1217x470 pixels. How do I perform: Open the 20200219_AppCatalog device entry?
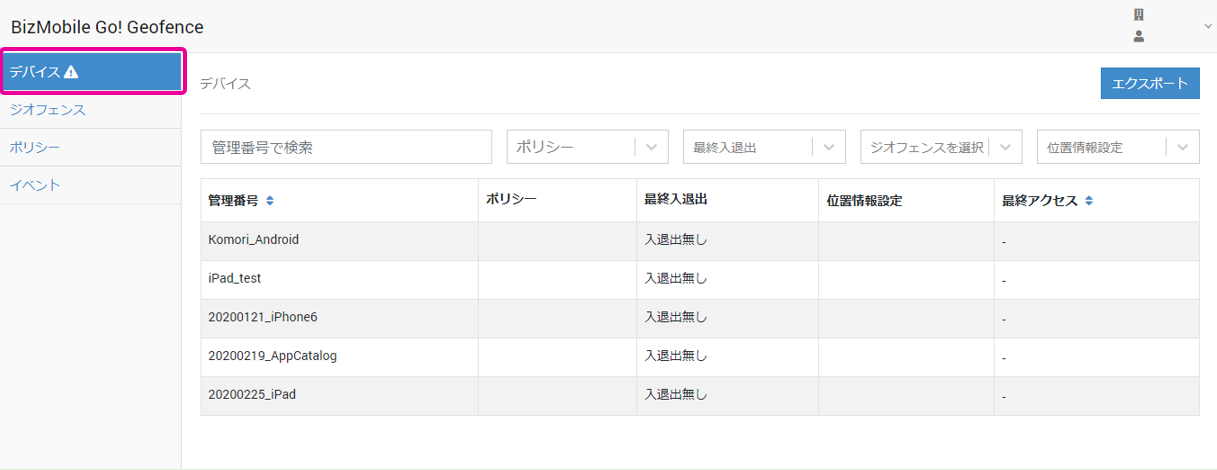point(272,356)
